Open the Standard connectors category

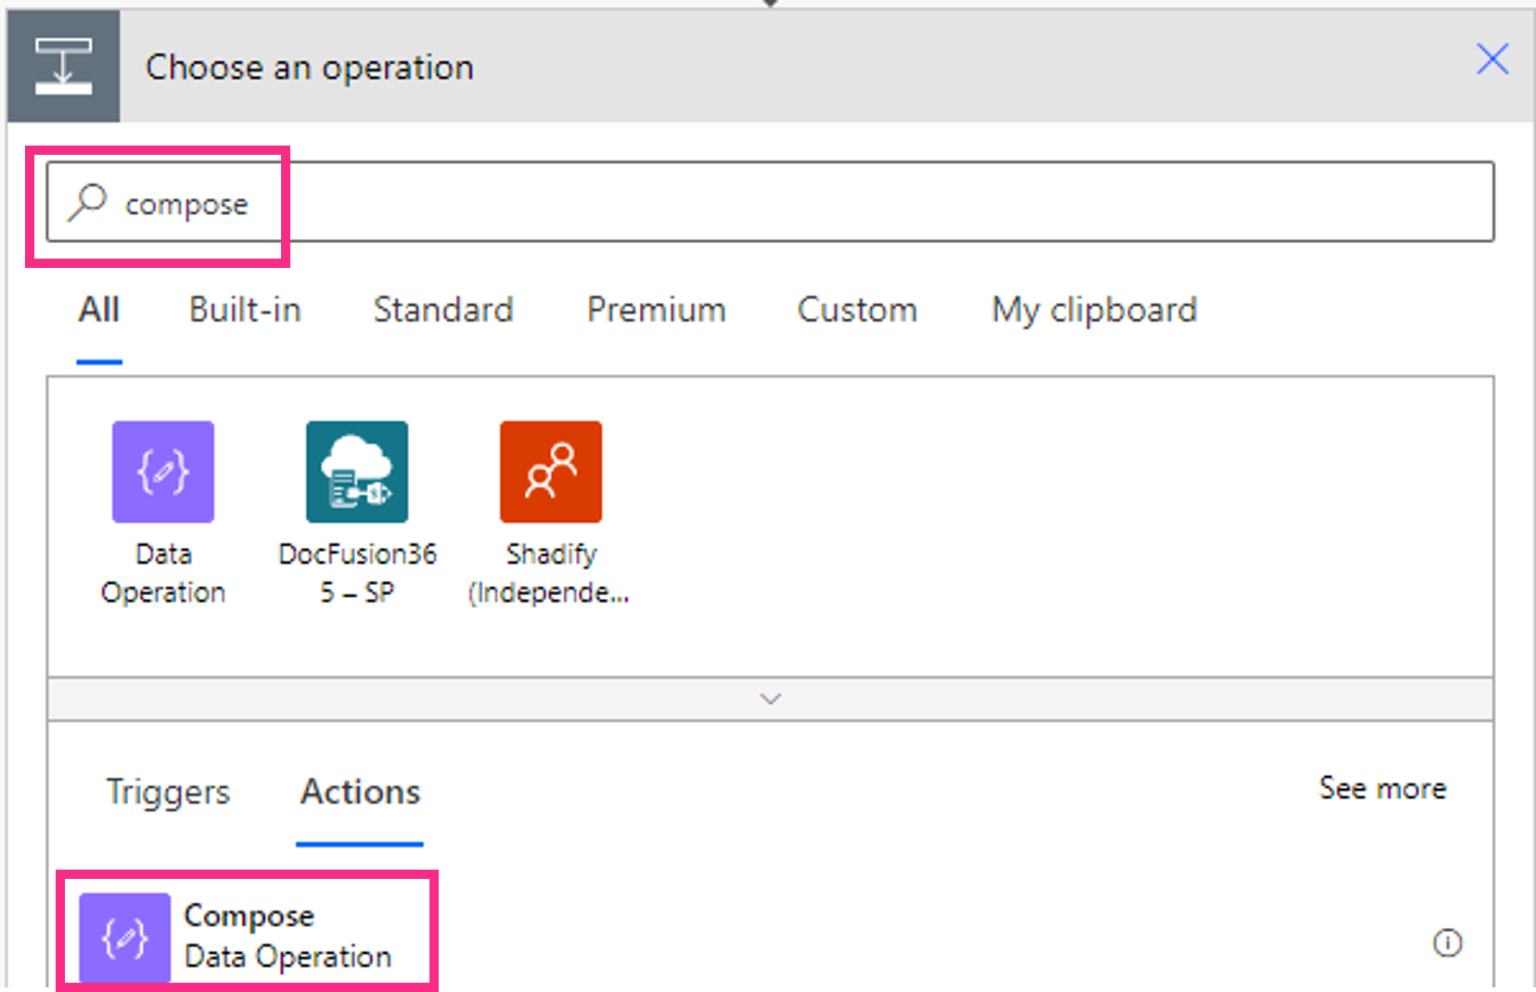point(443,310)
